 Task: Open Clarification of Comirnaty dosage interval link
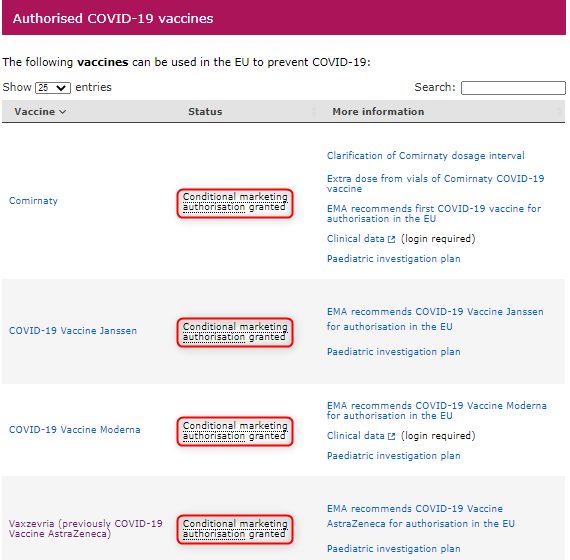point(425,156)
